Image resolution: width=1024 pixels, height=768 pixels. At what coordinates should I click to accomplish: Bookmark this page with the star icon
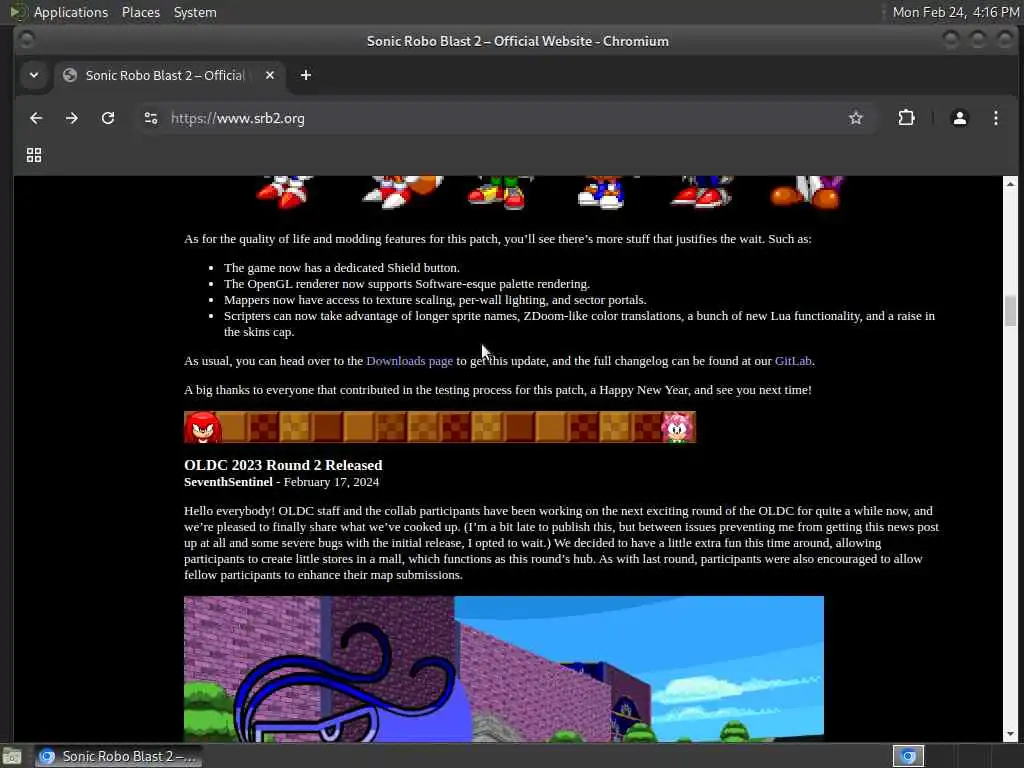tap(856, 118)
